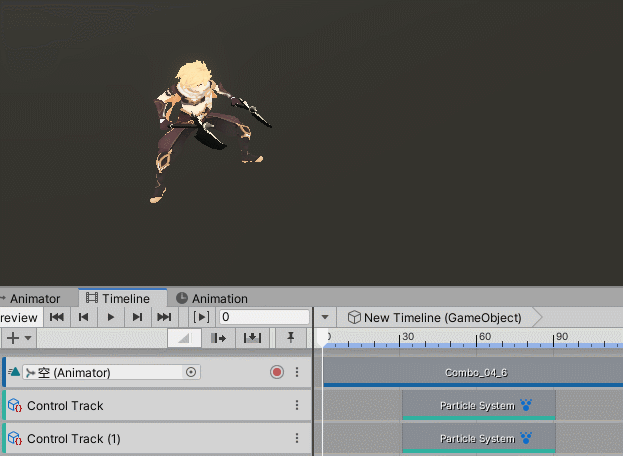The image size is (623, 456).
Task: Open timeline selector dropdown arrow
Action: pyautogui.click(x=325, y=317)
